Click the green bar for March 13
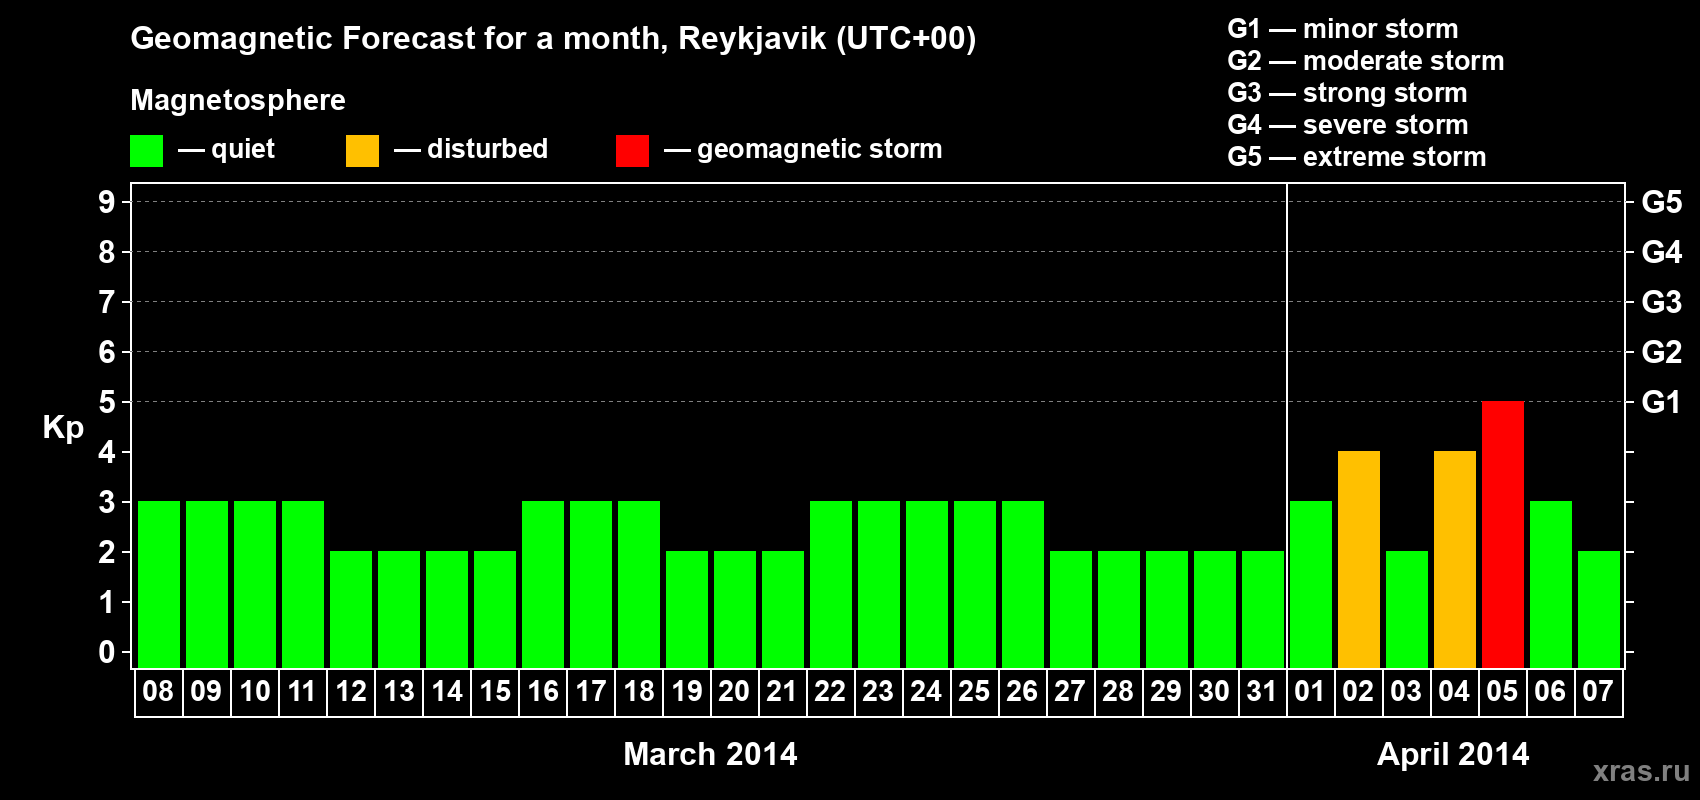The image size is (1700, 800). coord(399,609)
